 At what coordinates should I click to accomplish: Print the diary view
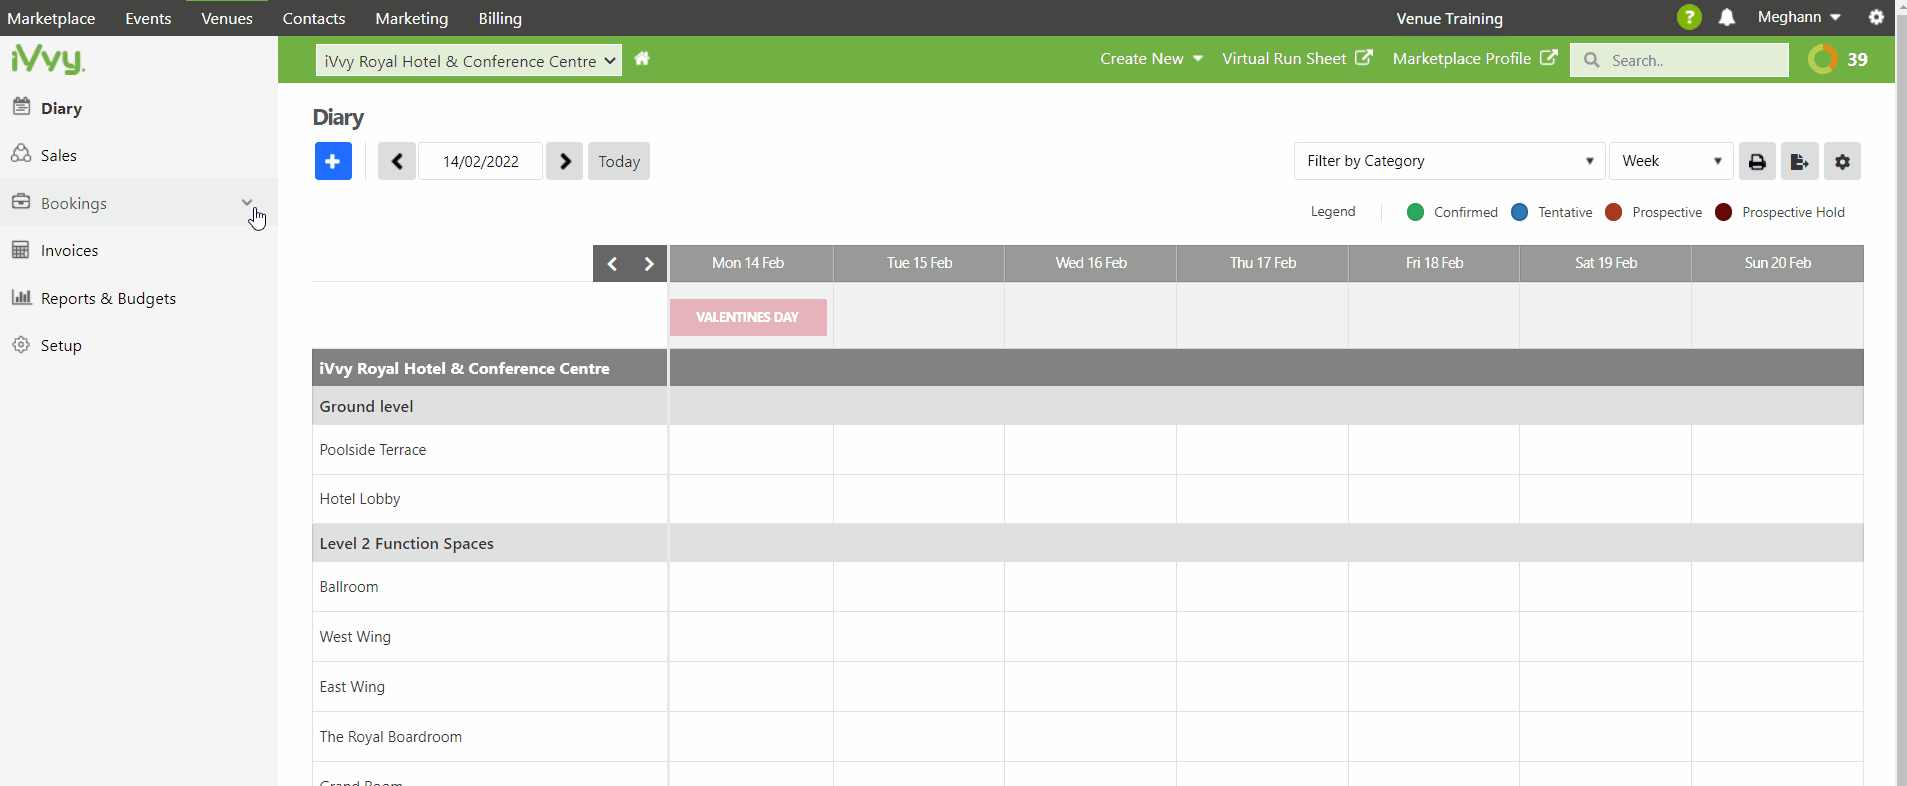click(x=1757, y=161)
